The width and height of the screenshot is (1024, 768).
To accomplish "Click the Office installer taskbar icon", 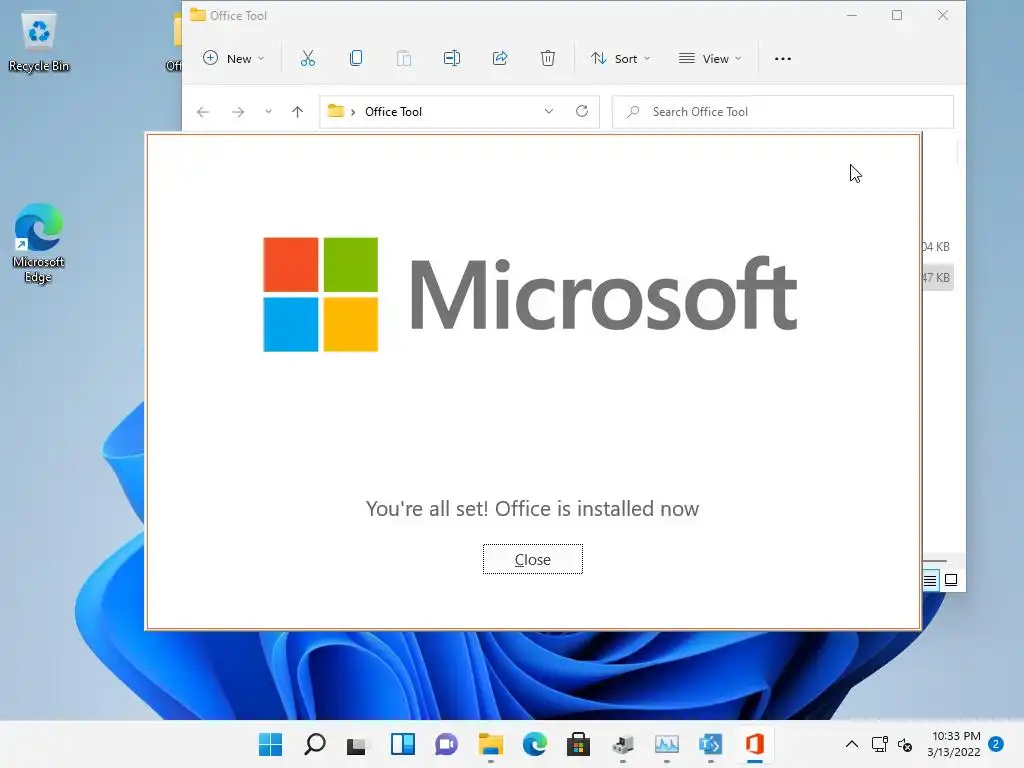I will pyautogui.click(x=754, y=744).
